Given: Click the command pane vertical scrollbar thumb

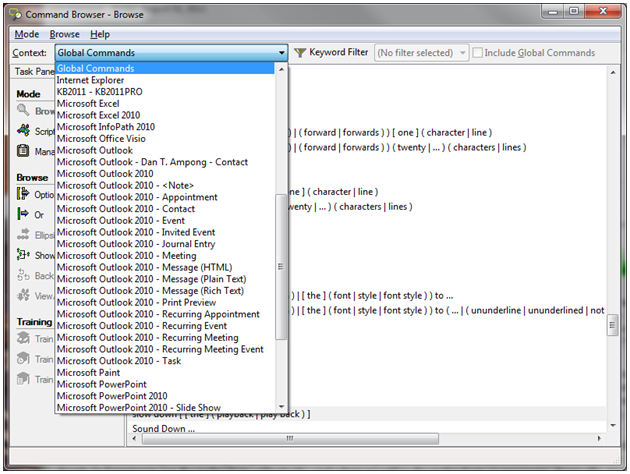Looking at the screenshot, I should point(612,325).
